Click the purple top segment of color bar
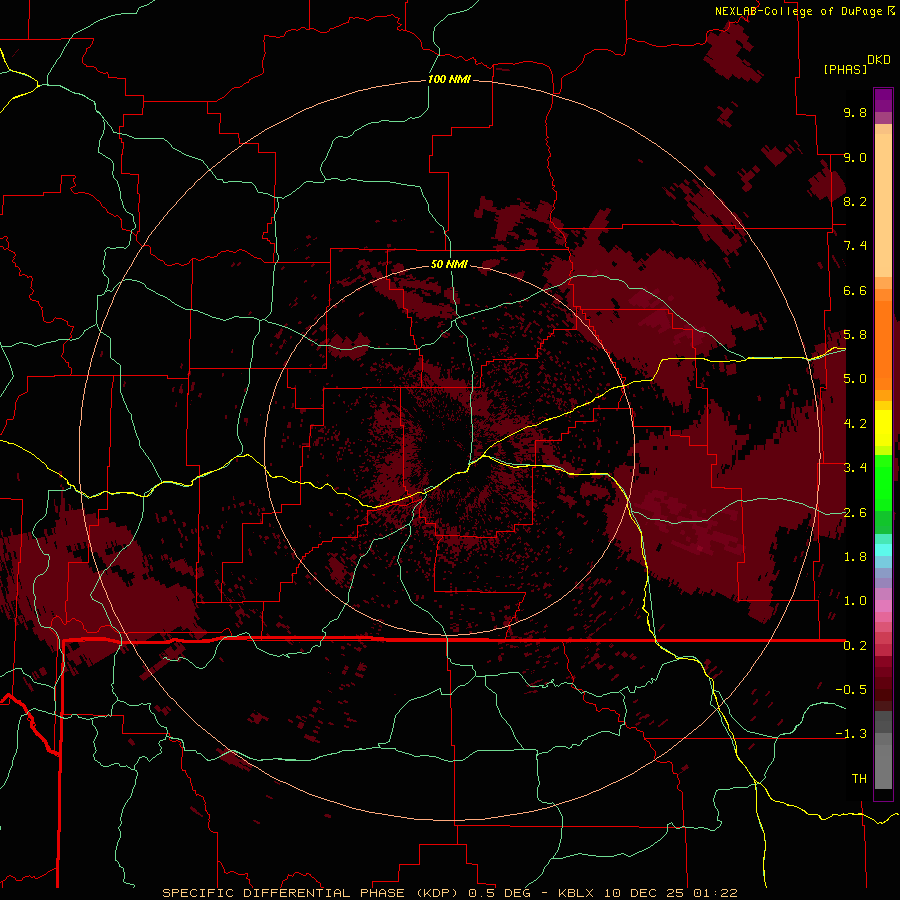The image size is (900, 900). coord(883,100)
